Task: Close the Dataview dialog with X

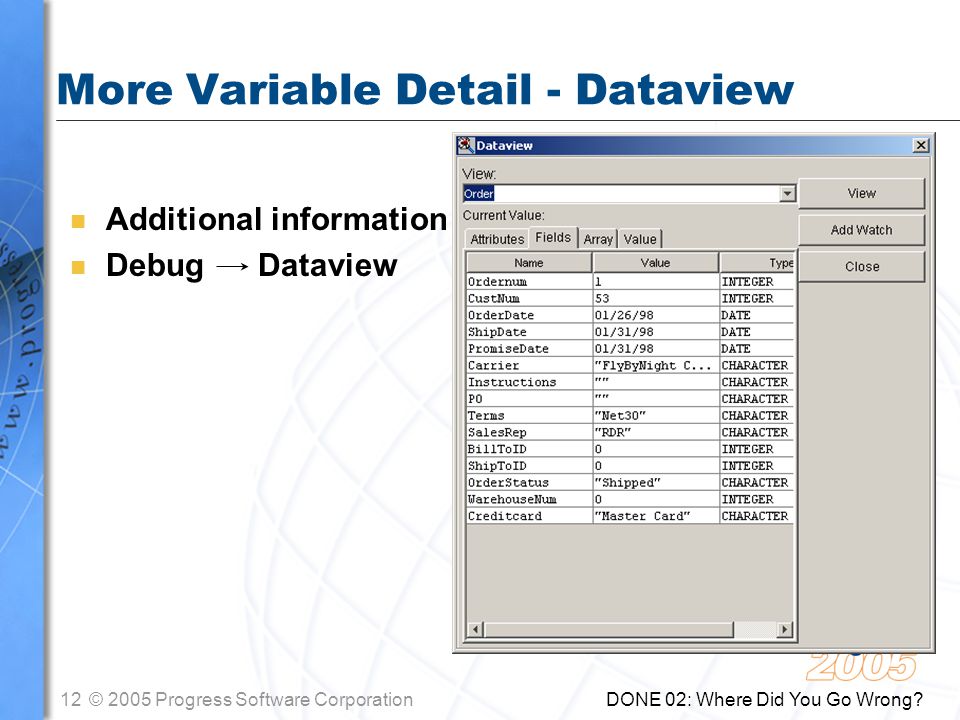Action: point(920,145)
